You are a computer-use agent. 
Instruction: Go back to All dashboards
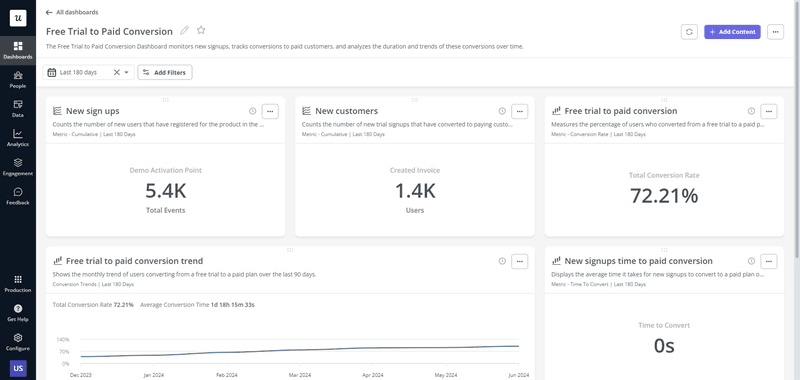coord(72,12)
